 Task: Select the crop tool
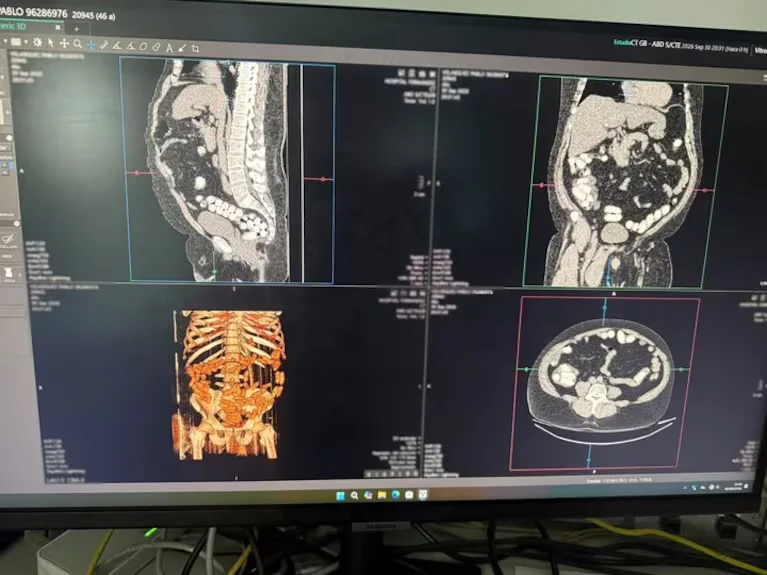[195, 48]
